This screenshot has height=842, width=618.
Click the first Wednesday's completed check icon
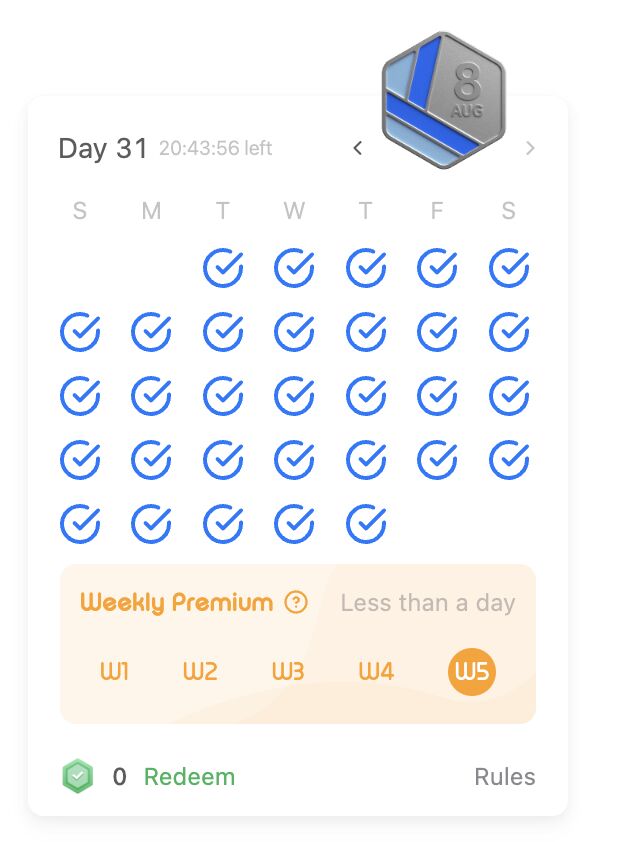tap(294, 267)
